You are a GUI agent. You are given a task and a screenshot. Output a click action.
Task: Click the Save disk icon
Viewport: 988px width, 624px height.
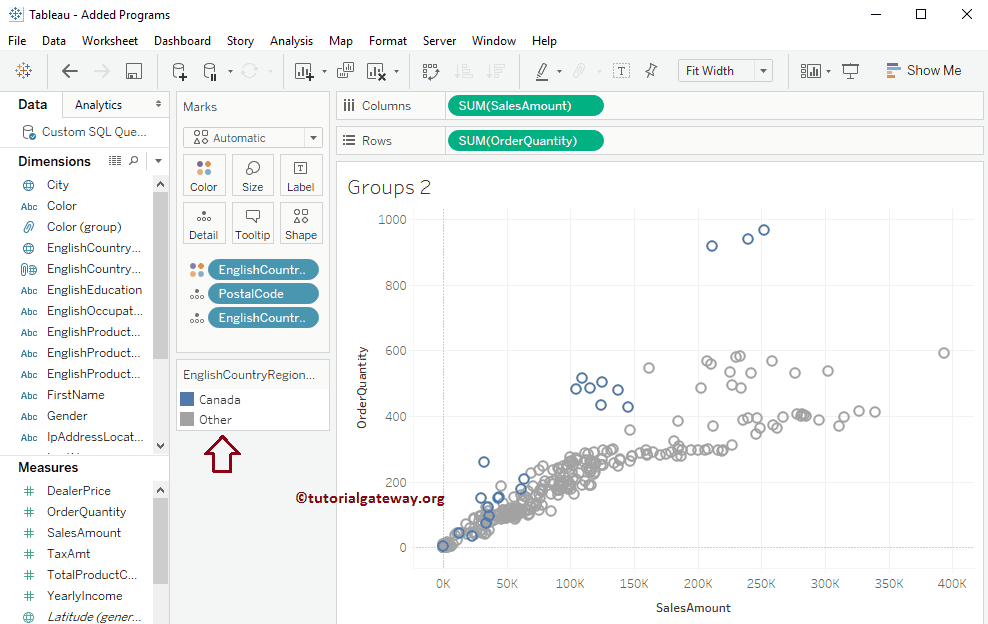pos(134,71)
